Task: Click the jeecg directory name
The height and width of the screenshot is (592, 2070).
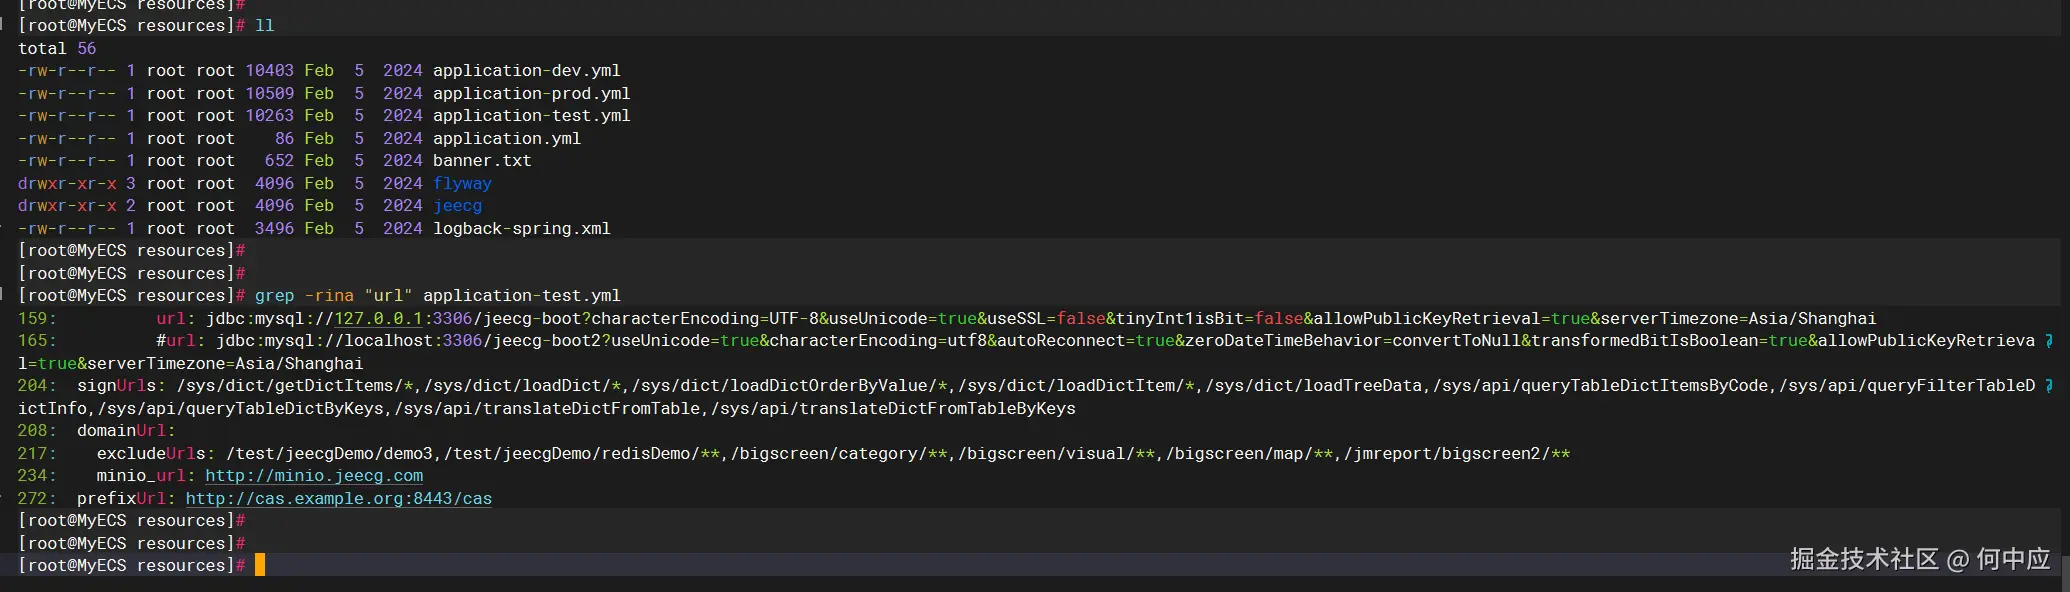Action: point(457,206)
